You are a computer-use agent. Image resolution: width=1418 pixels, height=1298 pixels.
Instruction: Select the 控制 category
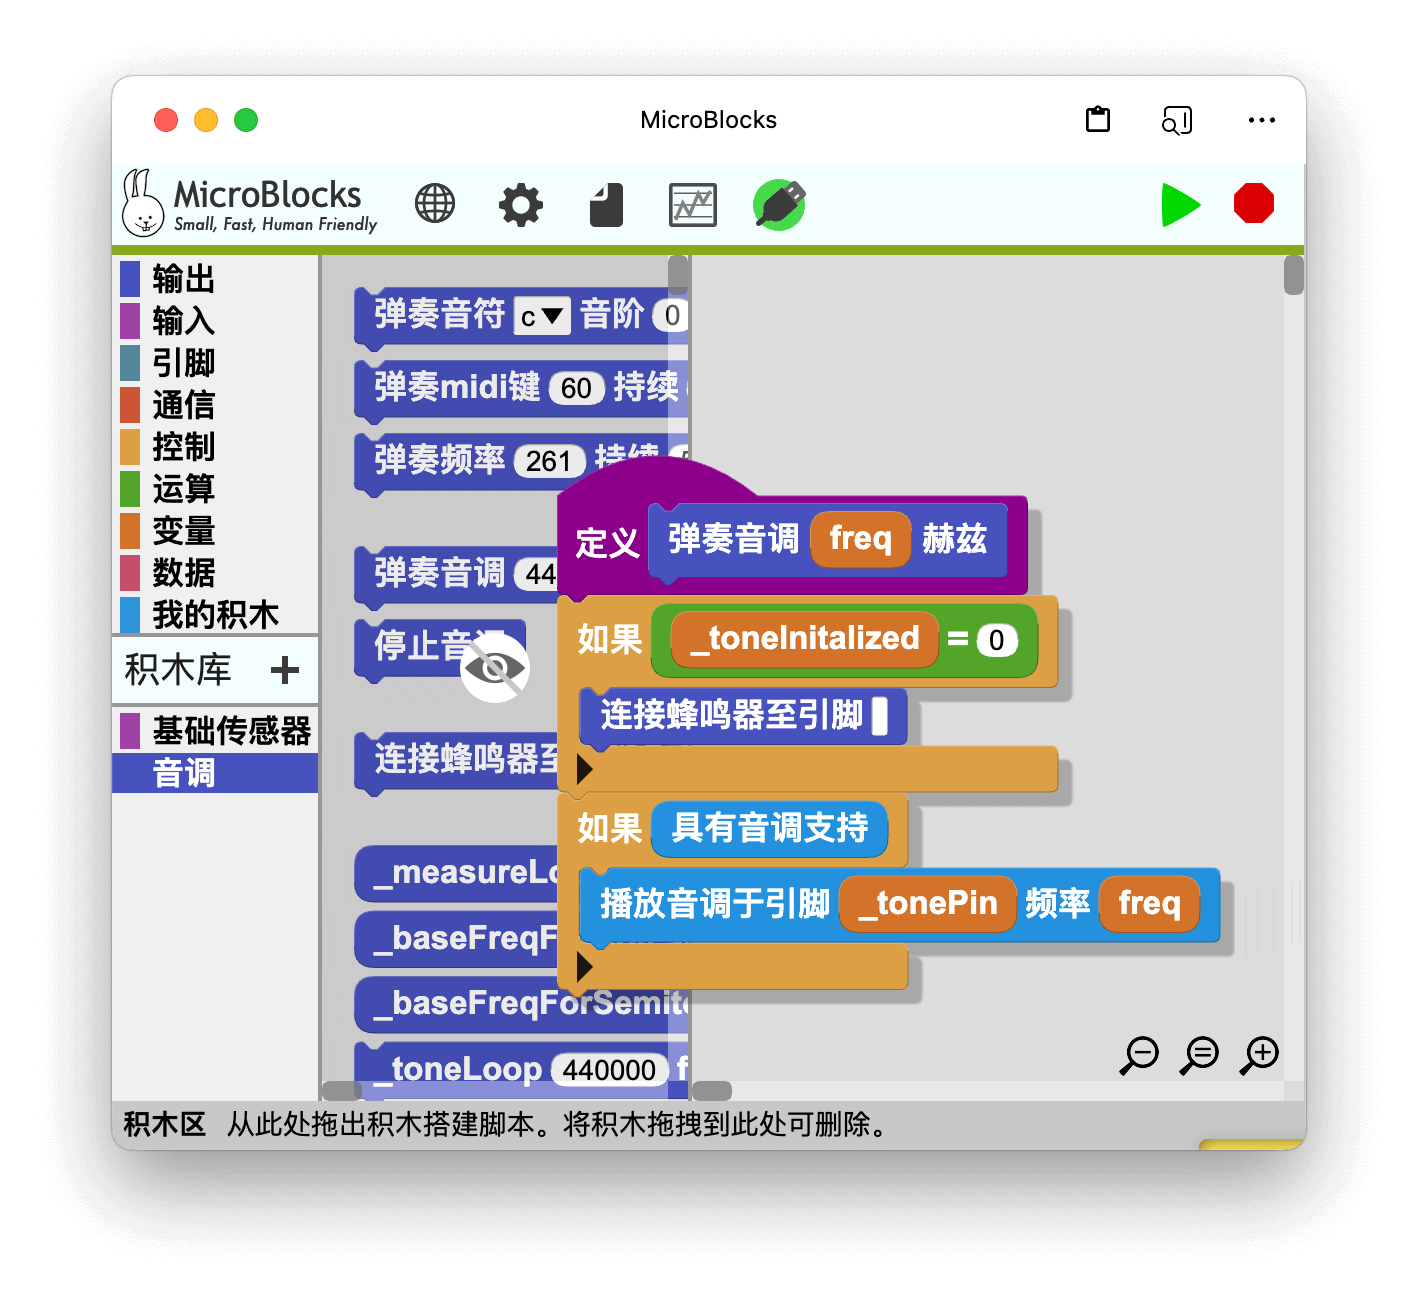tap(215, 446)
